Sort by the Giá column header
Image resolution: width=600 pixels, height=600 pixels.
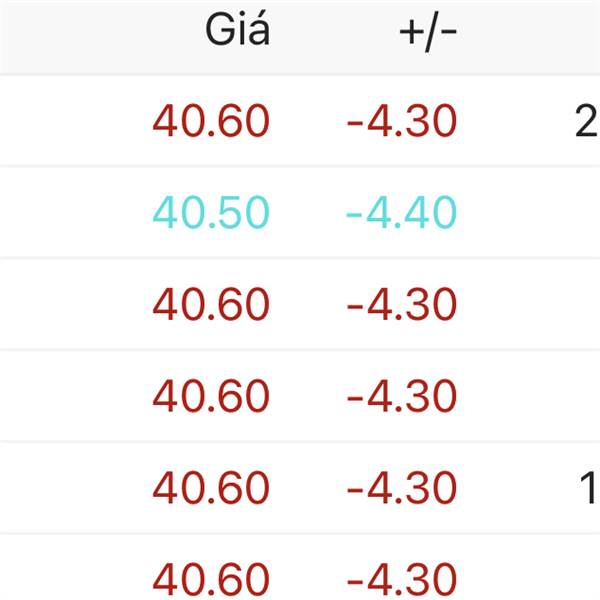[x=237, y=29]
